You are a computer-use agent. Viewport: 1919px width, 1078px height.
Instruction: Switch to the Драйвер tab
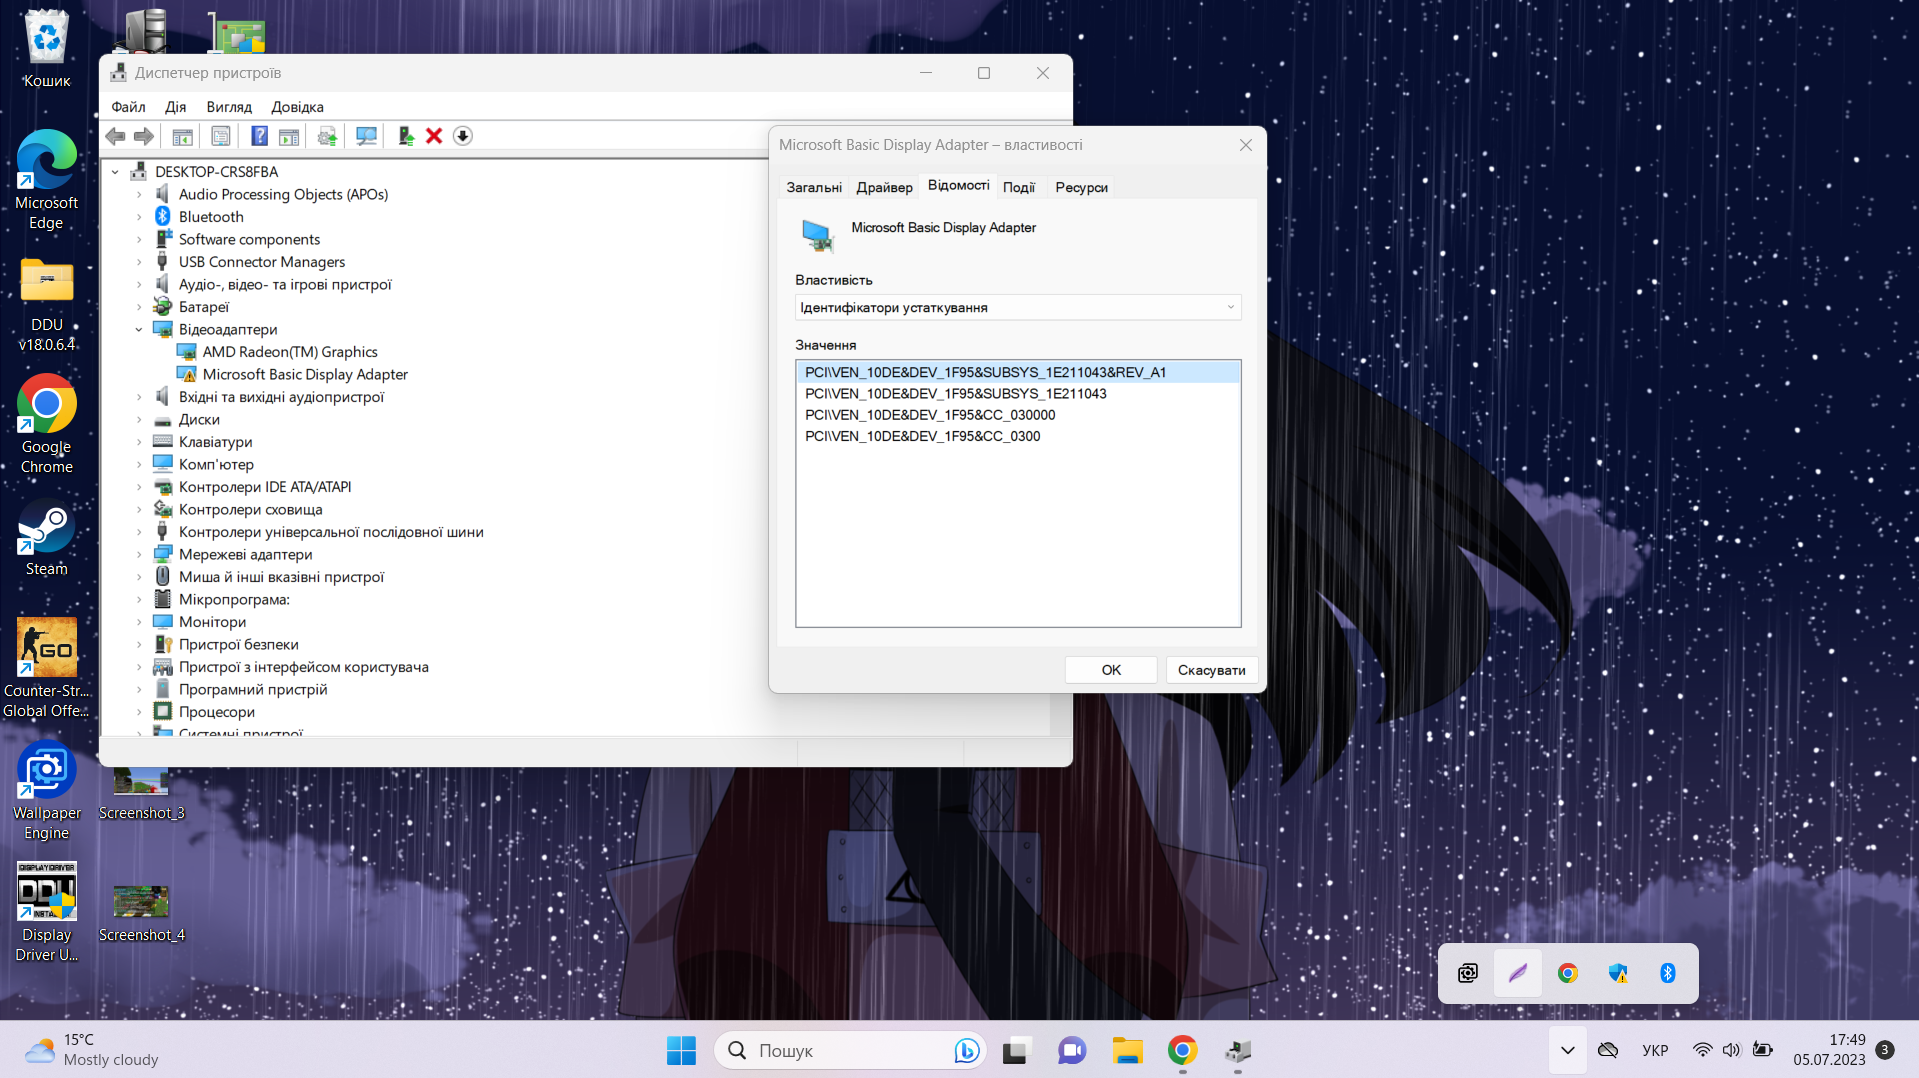(x=884, y=188)
